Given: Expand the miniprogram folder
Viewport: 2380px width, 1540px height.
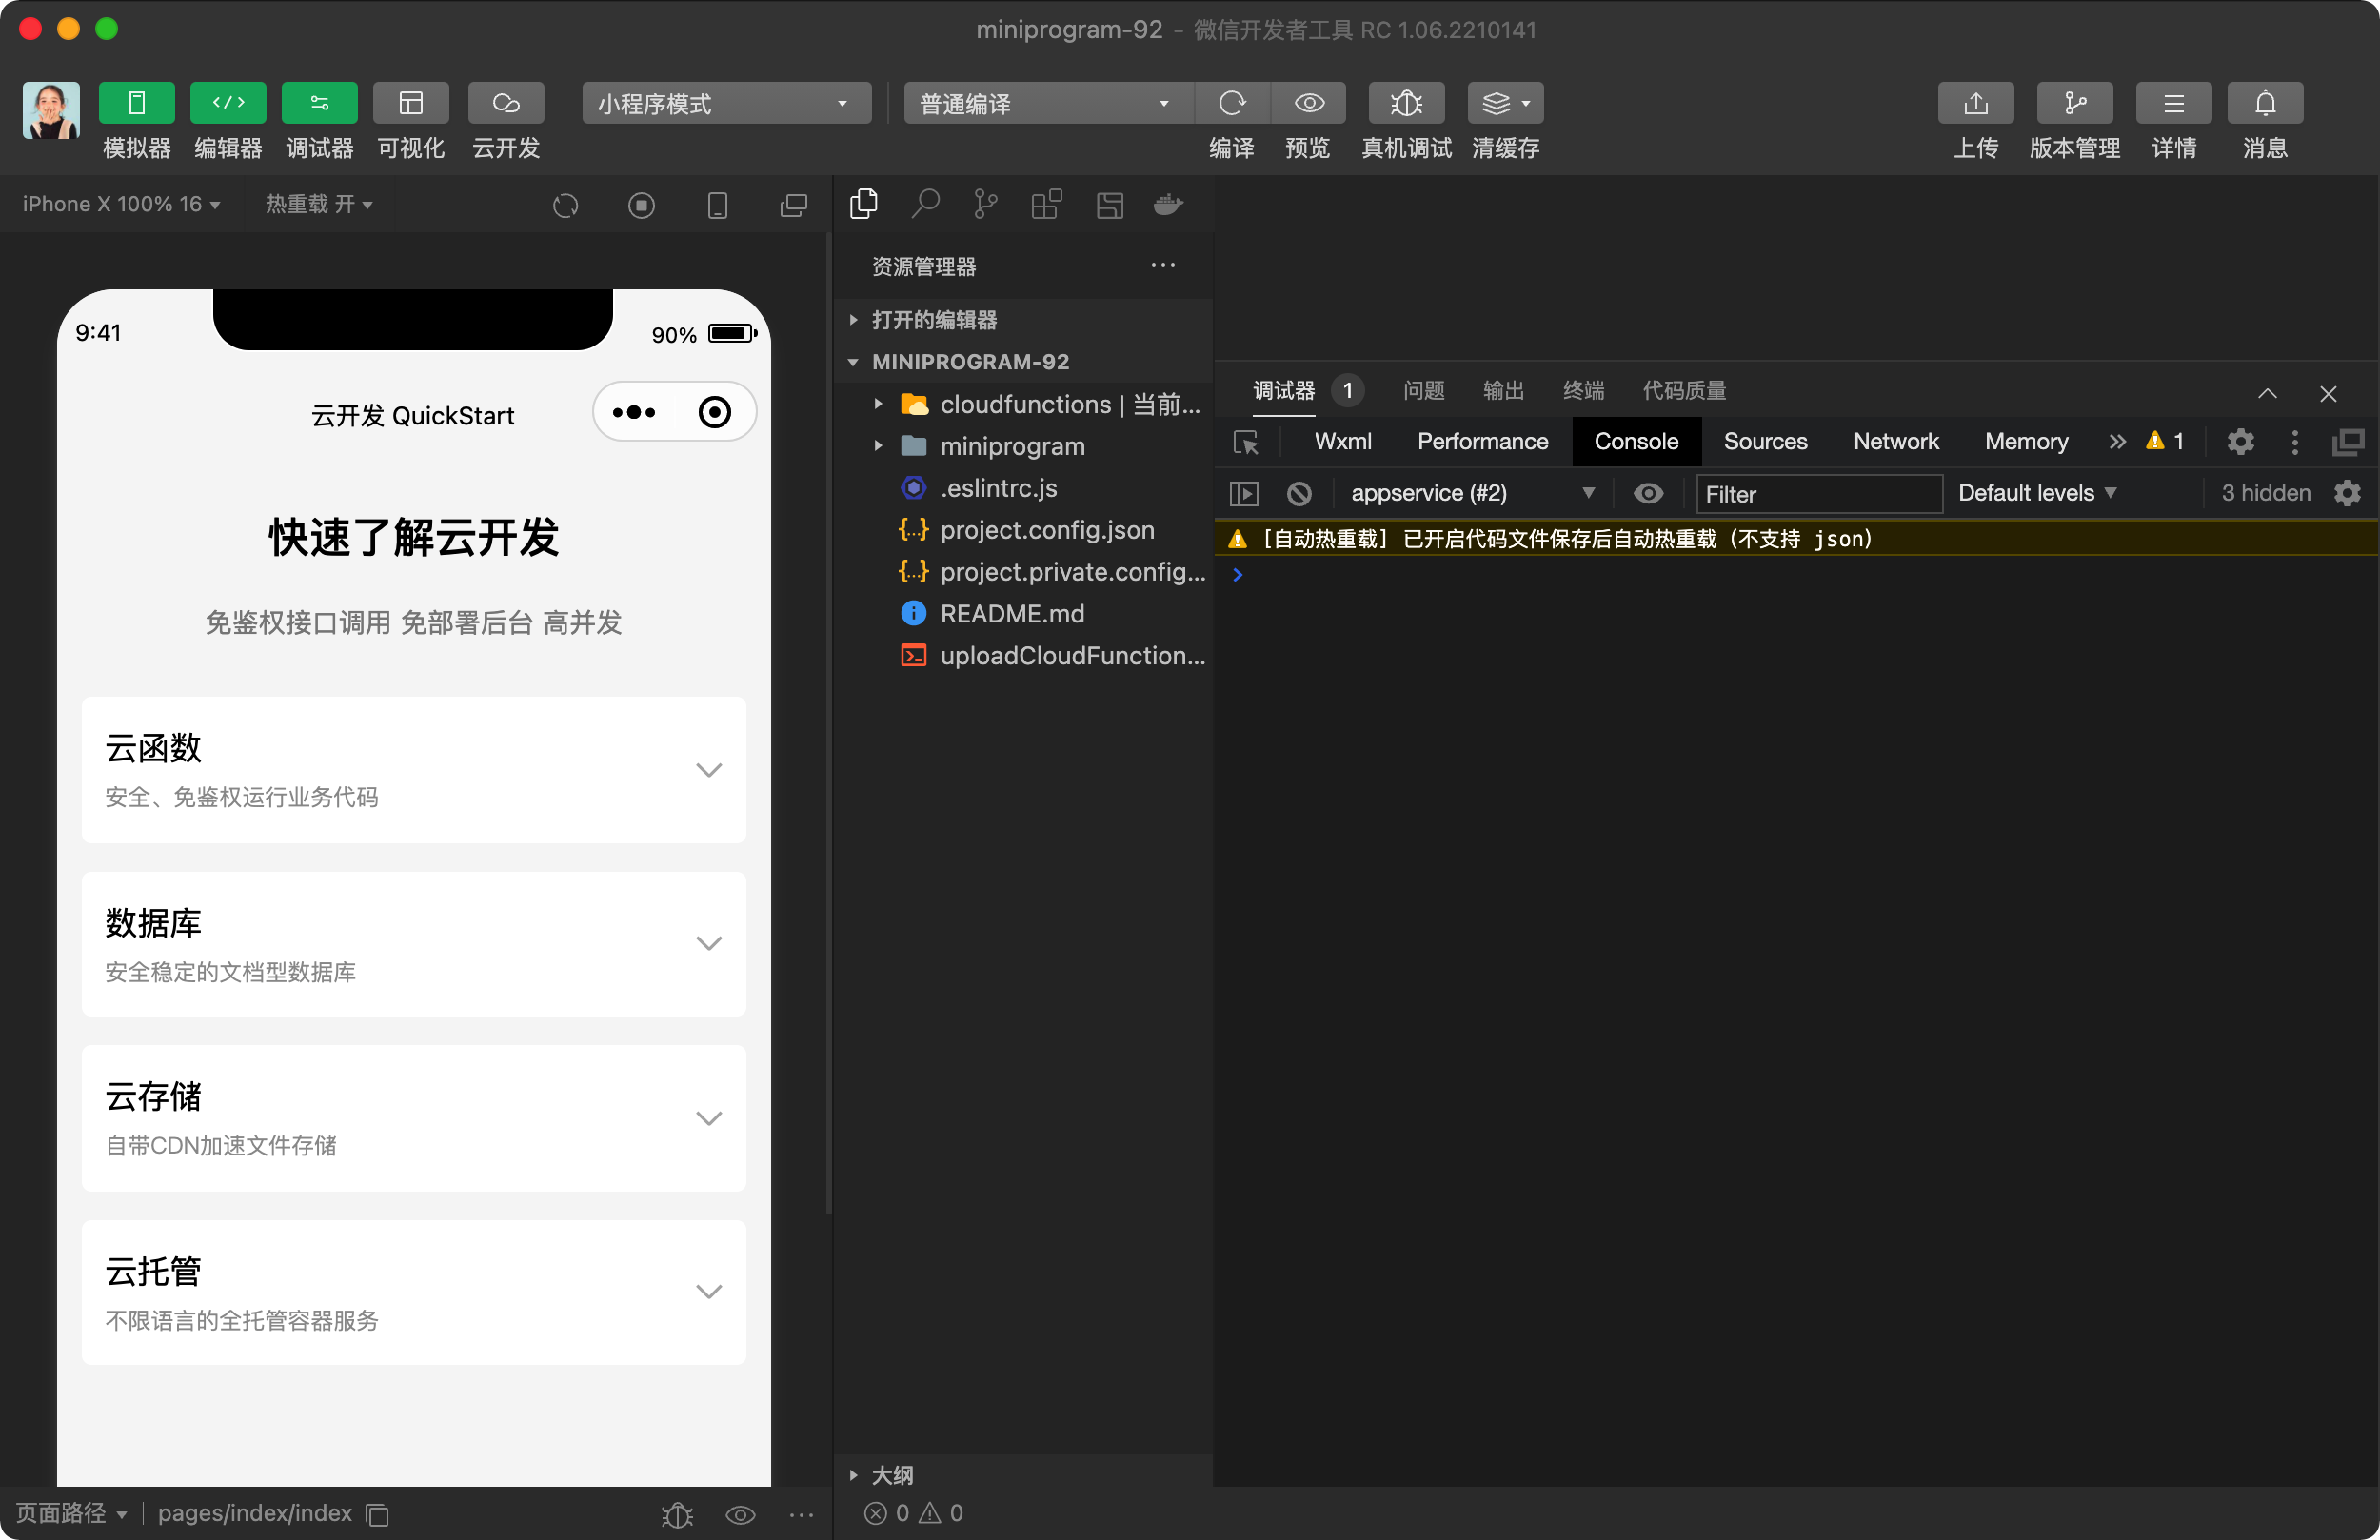Looking at the screenshot, I should coord(1011,446).
